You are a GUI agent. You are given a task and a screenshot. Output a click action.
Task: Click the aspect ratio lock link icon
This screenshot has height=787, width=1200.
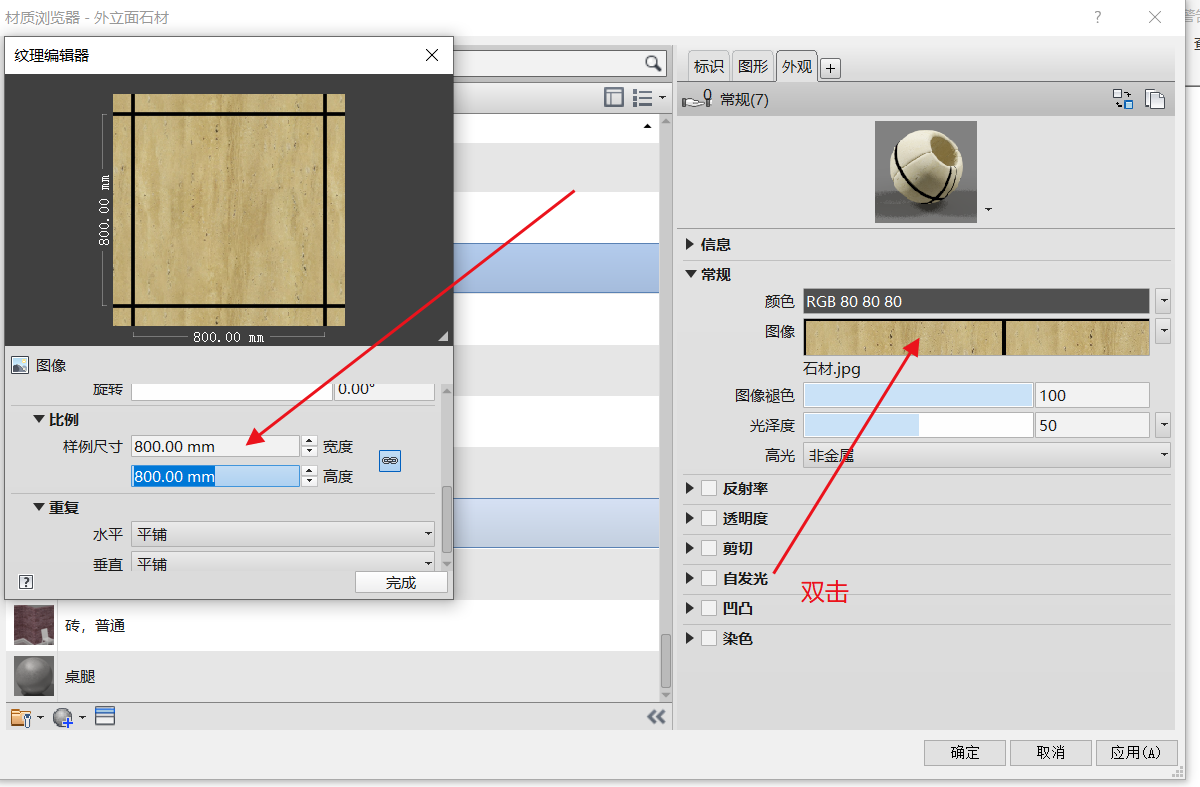(x=390, y=461)
